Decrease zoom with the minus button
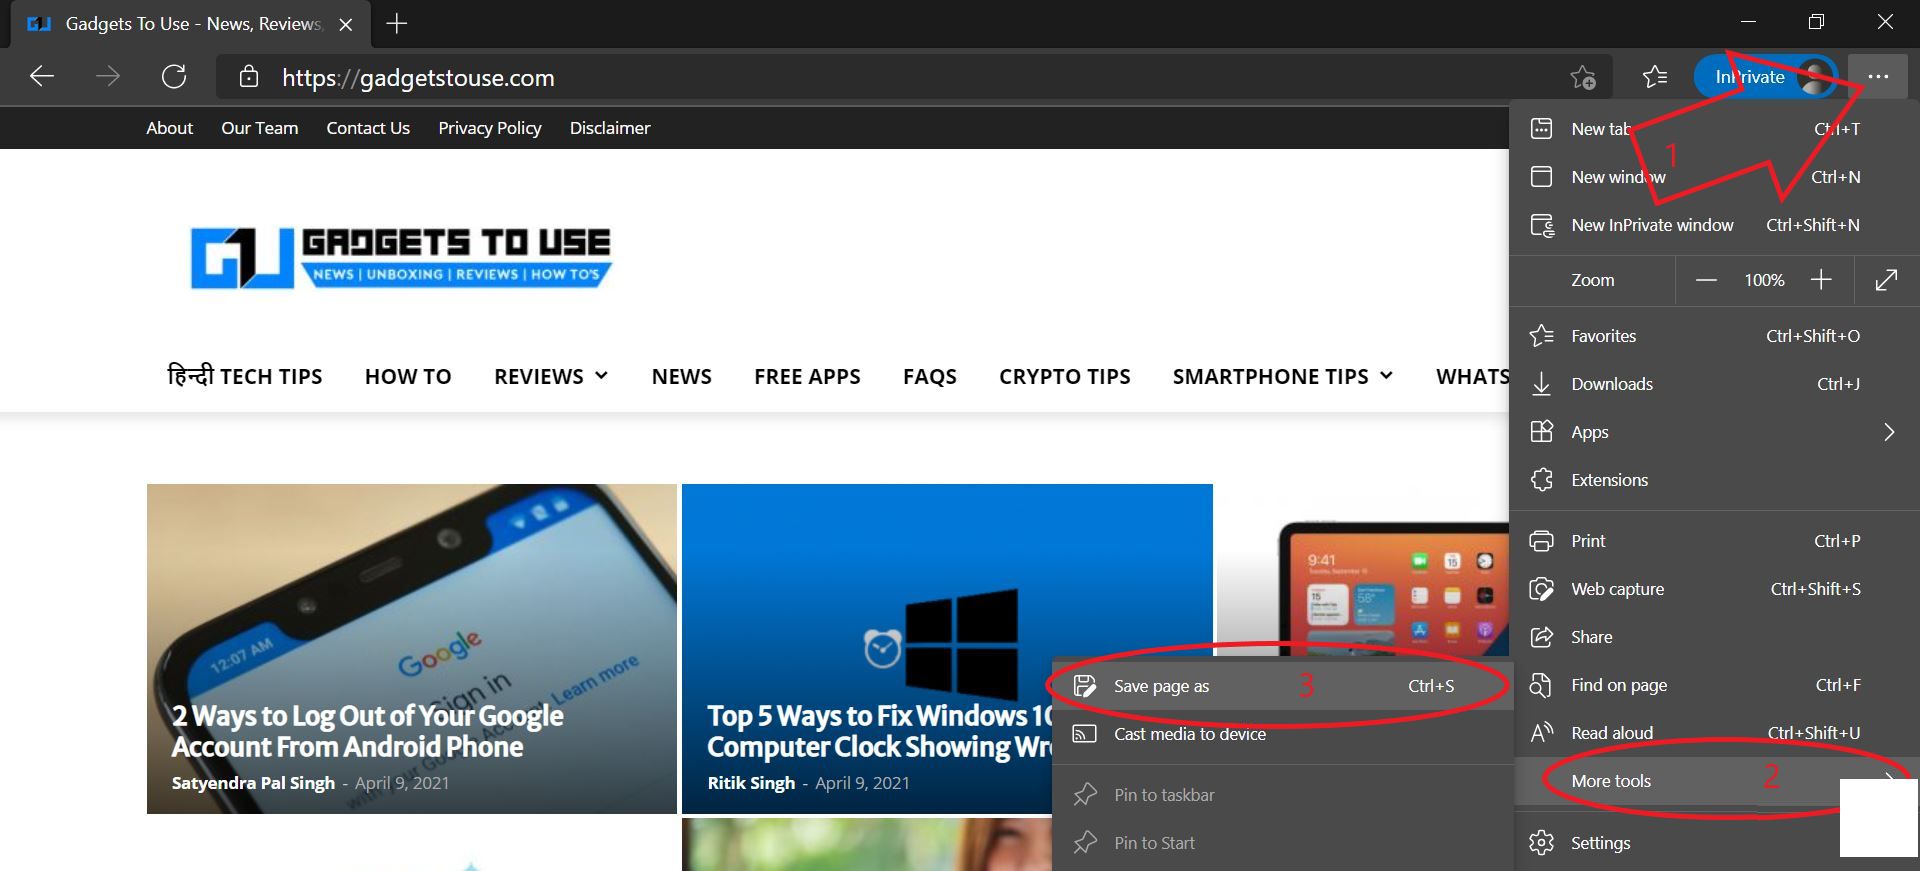The image size is (1920, 871). click(x=1706, y=280)
